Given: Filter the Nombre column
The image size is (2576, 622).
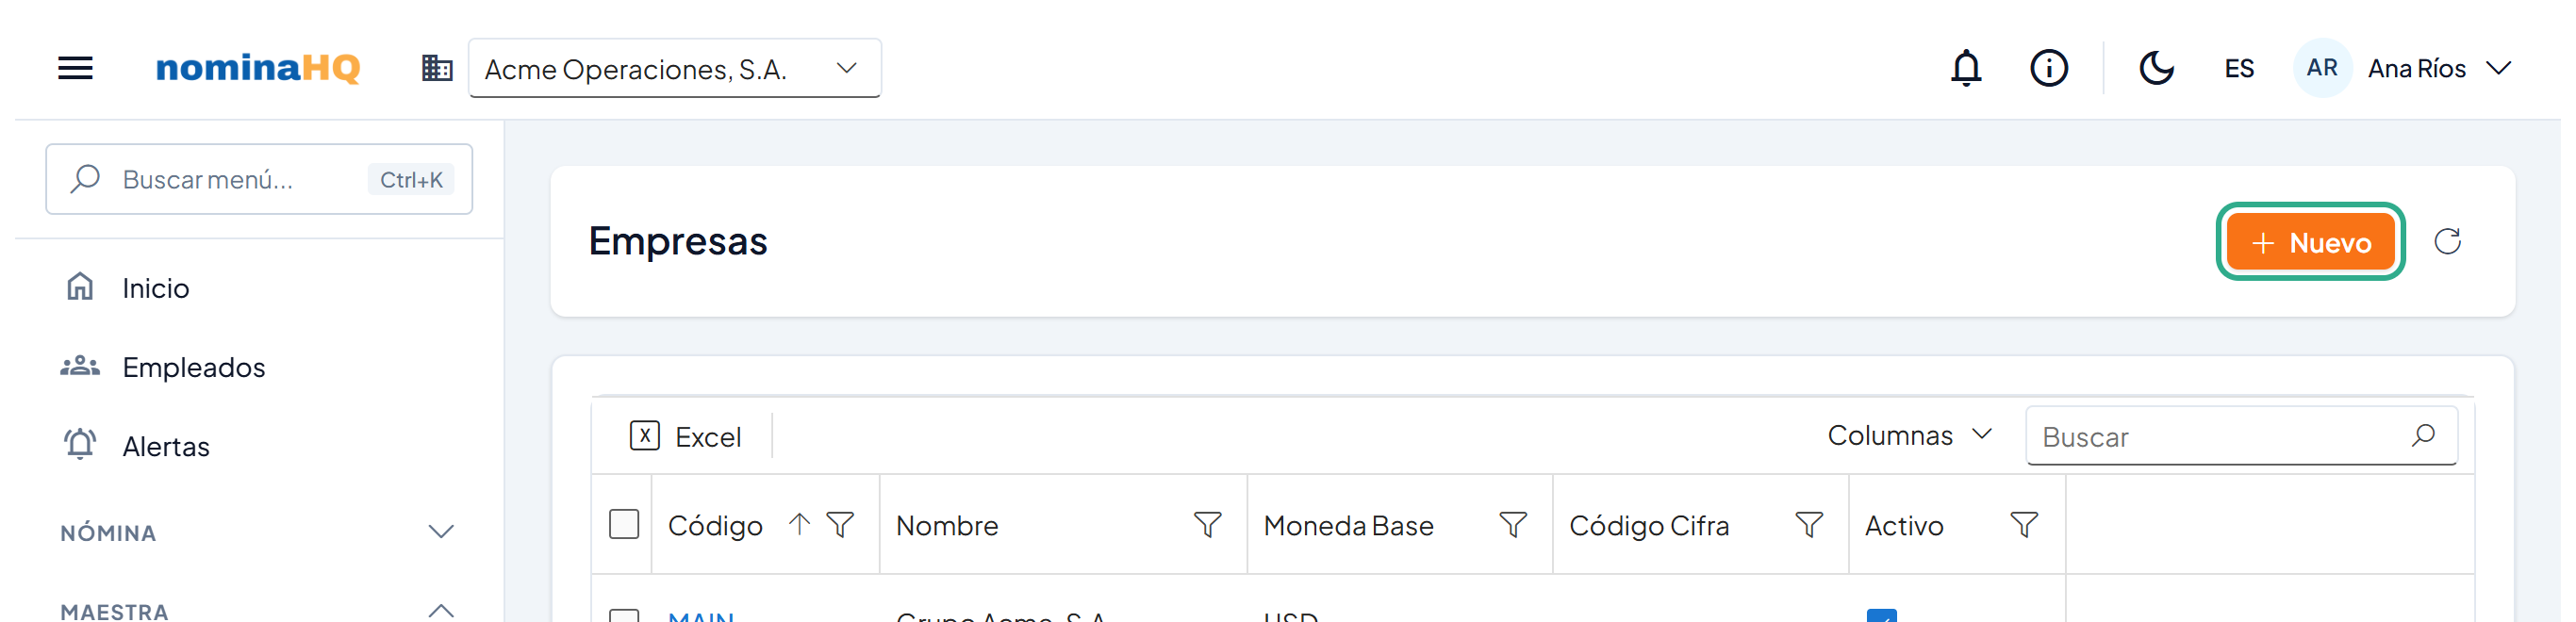Looking at the screenshot, I should pos(1207,525).
